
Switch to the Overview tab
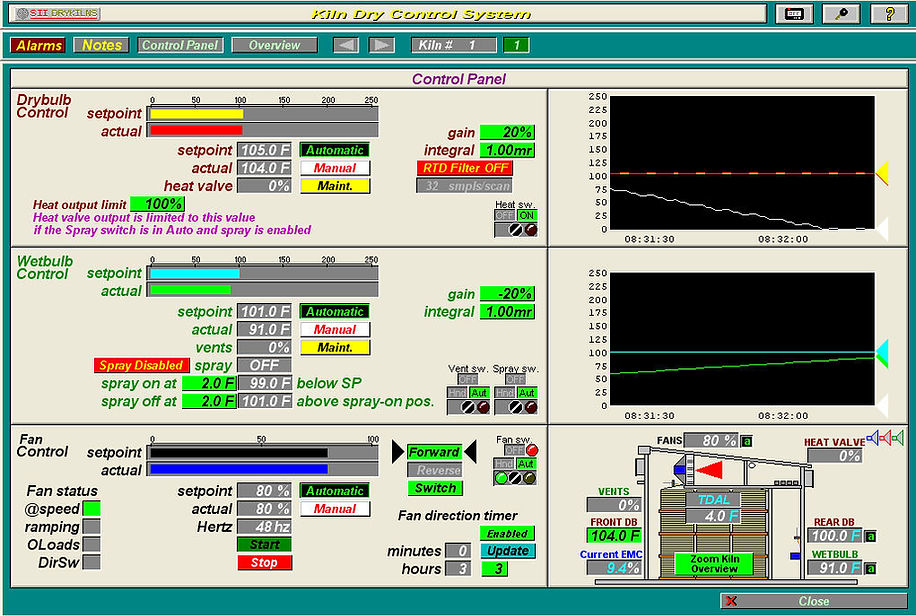point(274,44)
